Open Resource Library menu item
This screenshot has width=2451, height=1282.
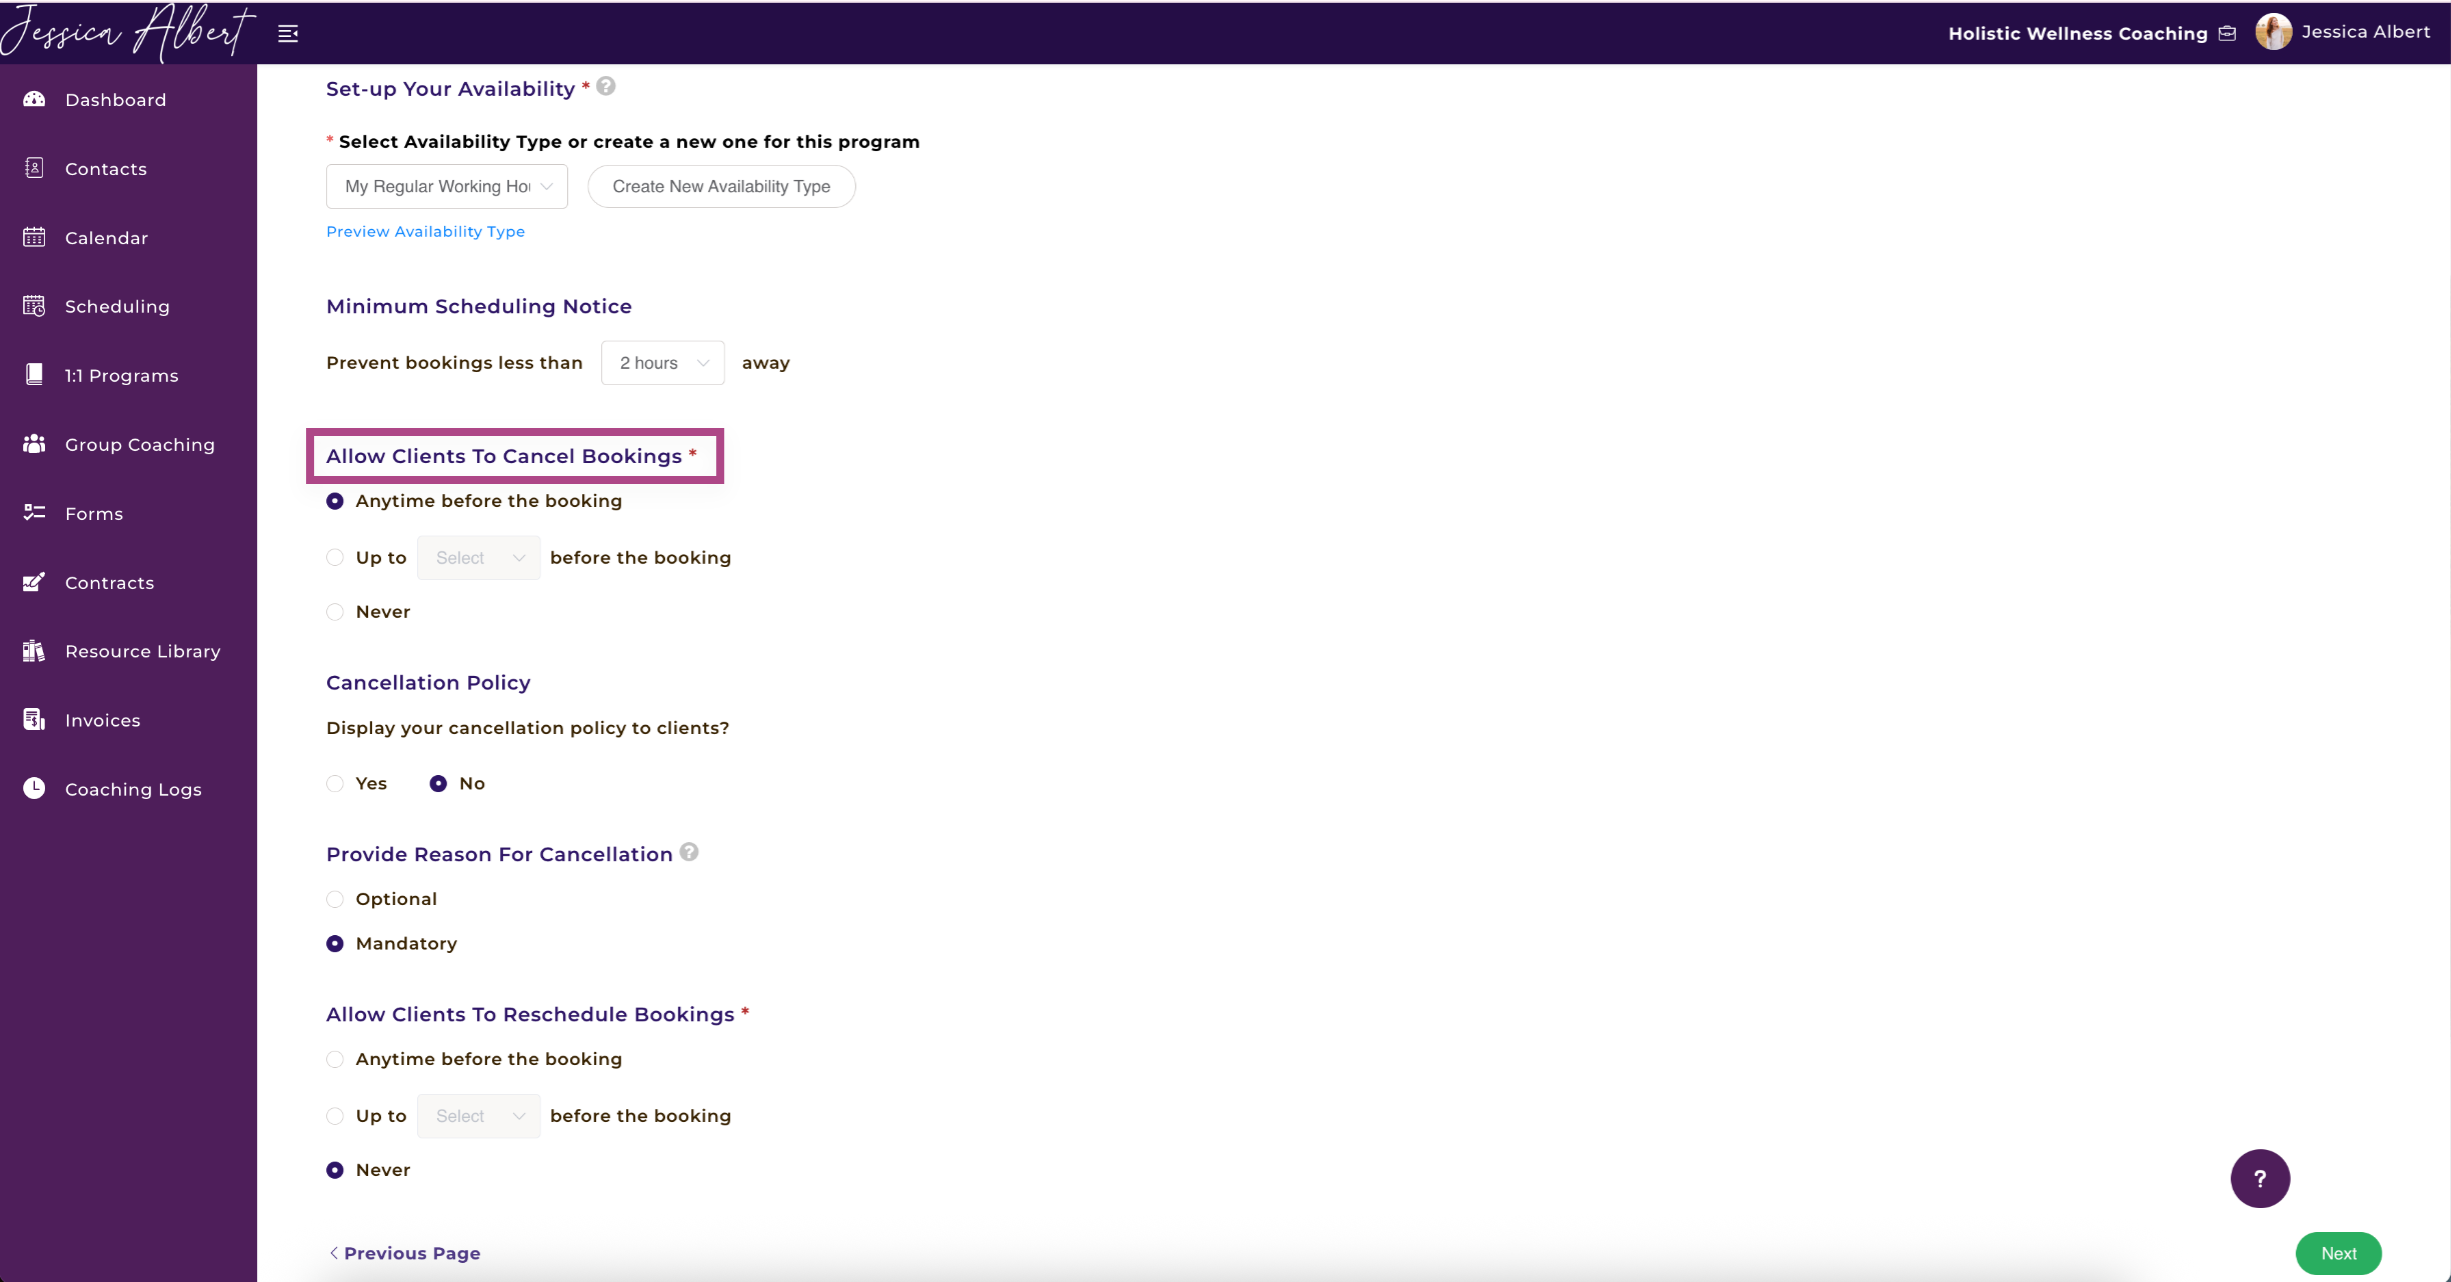(143, 651)
